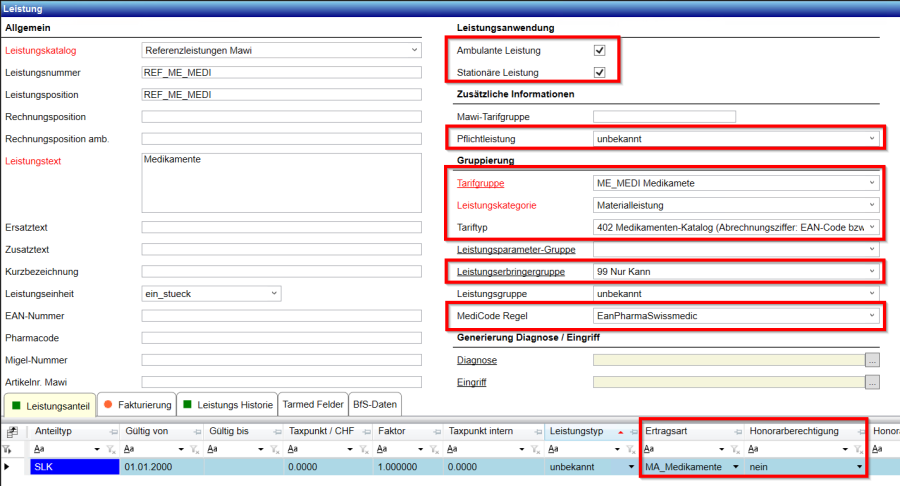Click the Tarifgruppe link label

pyautogui.click(x=480, y=183)
